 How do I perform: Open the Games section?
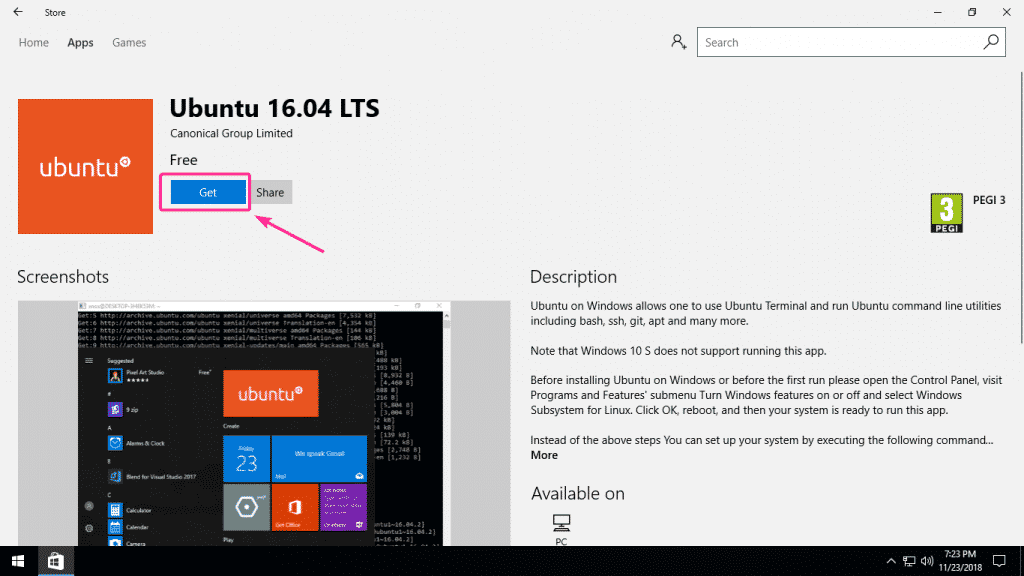pos(129,42)
